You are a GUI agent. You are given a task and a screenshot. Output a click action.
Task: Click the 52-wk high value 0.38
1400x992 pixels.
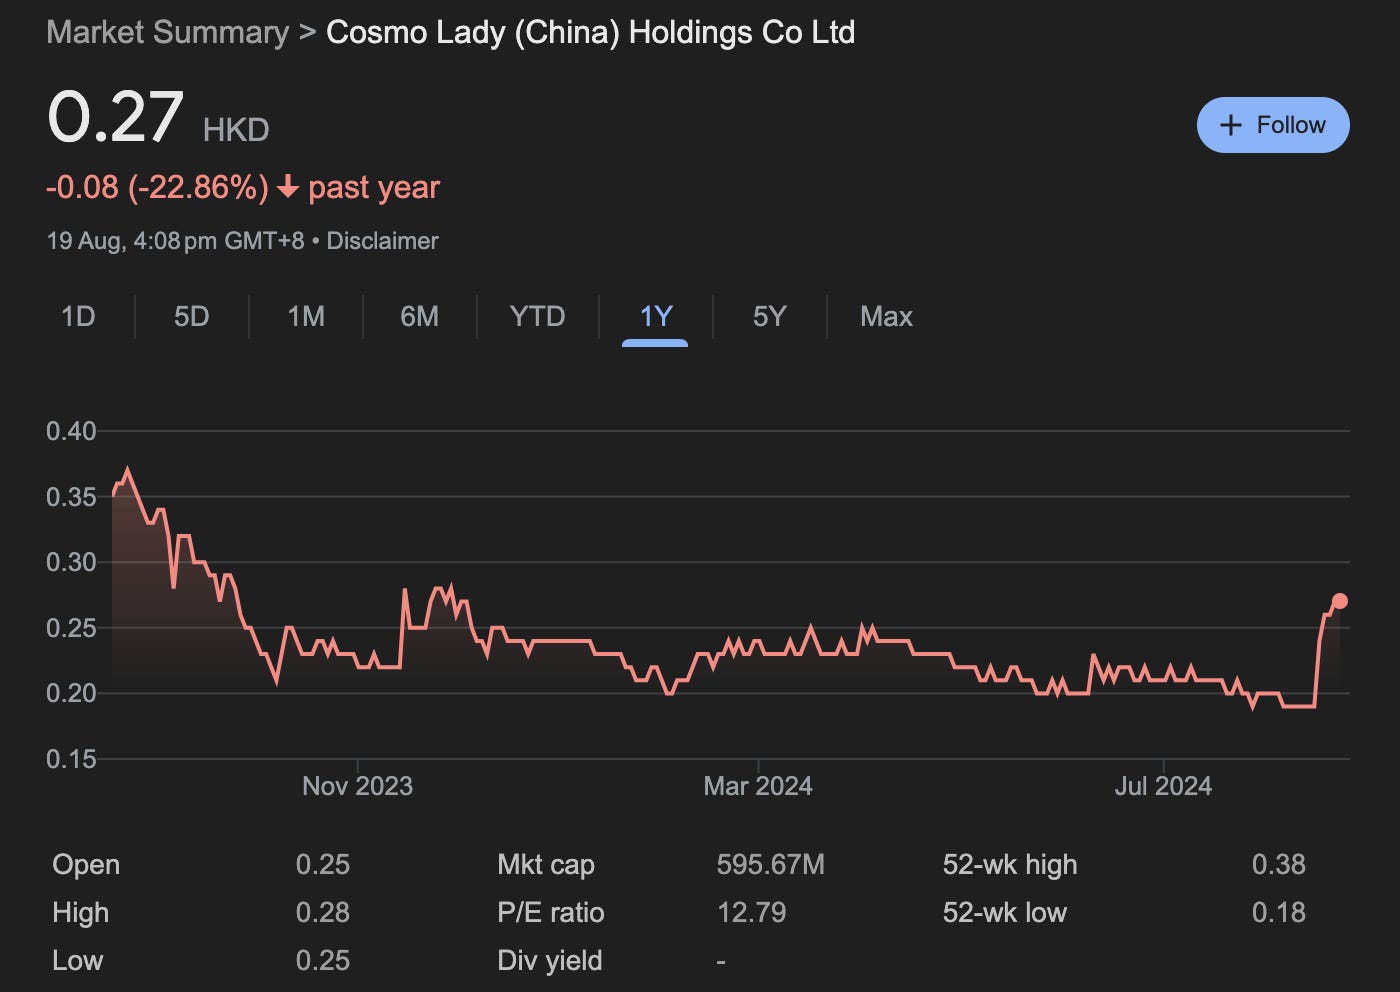[x=1278, y=864]
